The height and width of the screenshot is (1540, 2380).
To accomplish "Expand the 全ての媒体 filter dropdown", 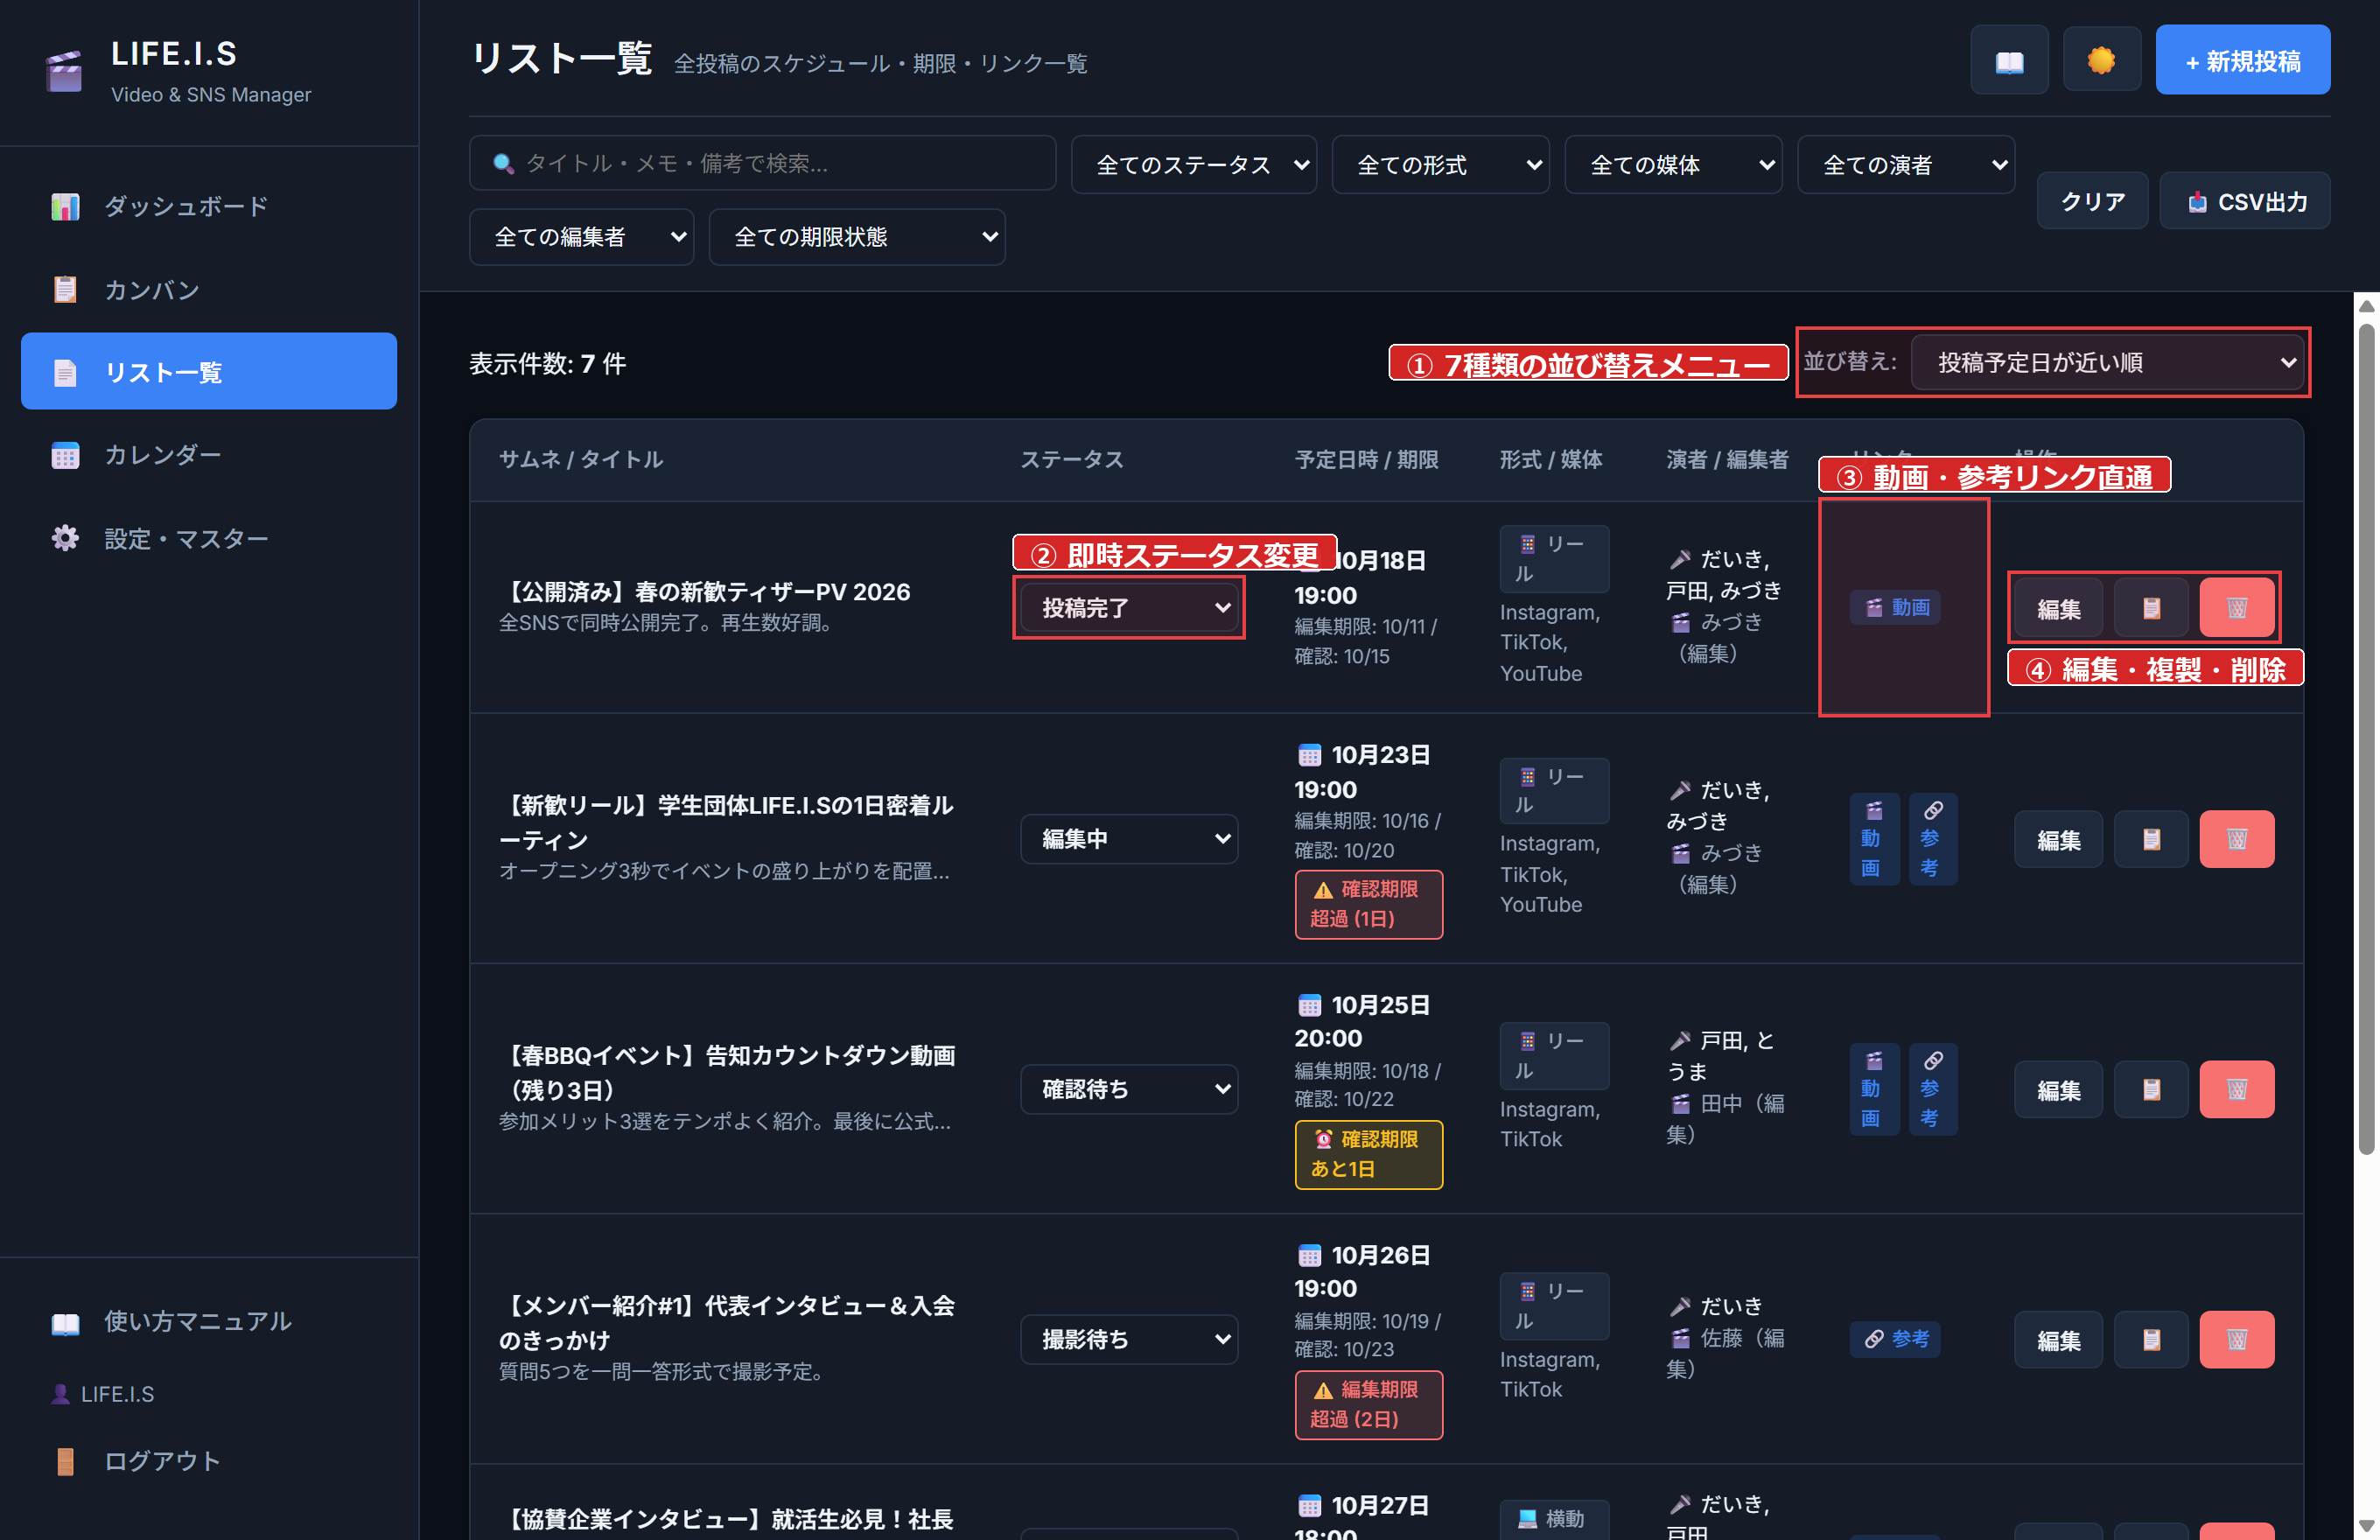I will pyautogui.click(x=1673, y=164).
